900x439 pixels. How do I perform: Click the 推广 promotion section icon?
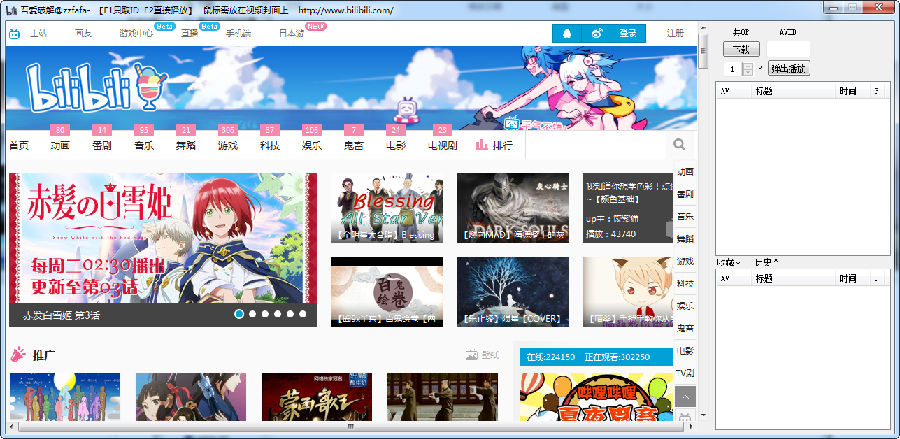coord(18,355)
